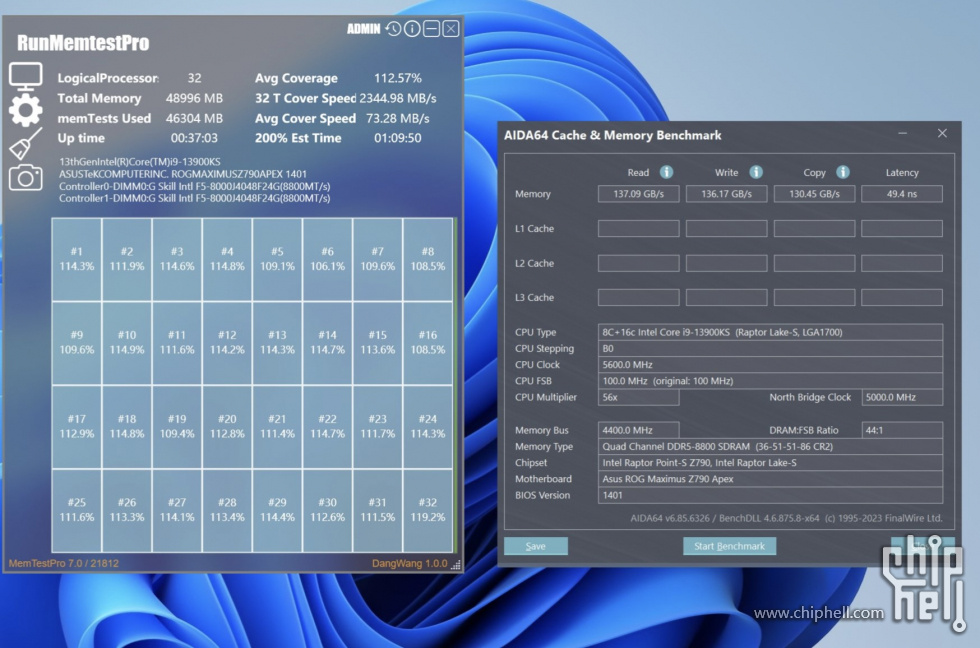The image size is (980, 648).
Task: Select memtest cell #5 109.1%
Action: point(277,259)
